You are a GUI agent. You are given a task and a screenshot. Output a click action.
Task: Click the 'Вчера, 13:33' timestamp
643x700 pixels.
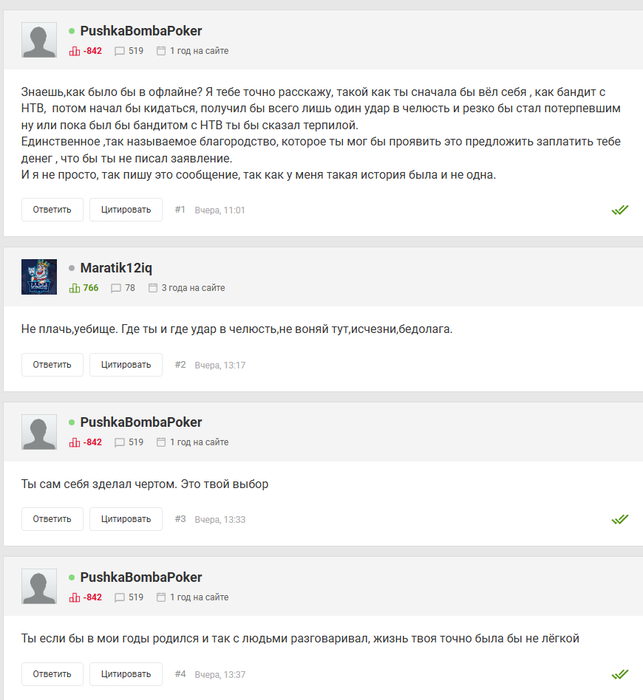(220, 520)
